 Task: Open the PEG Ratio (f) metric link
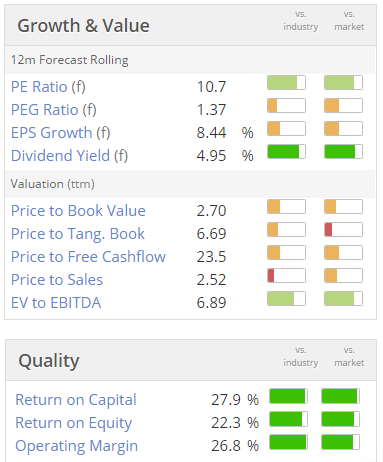[54, 110]
